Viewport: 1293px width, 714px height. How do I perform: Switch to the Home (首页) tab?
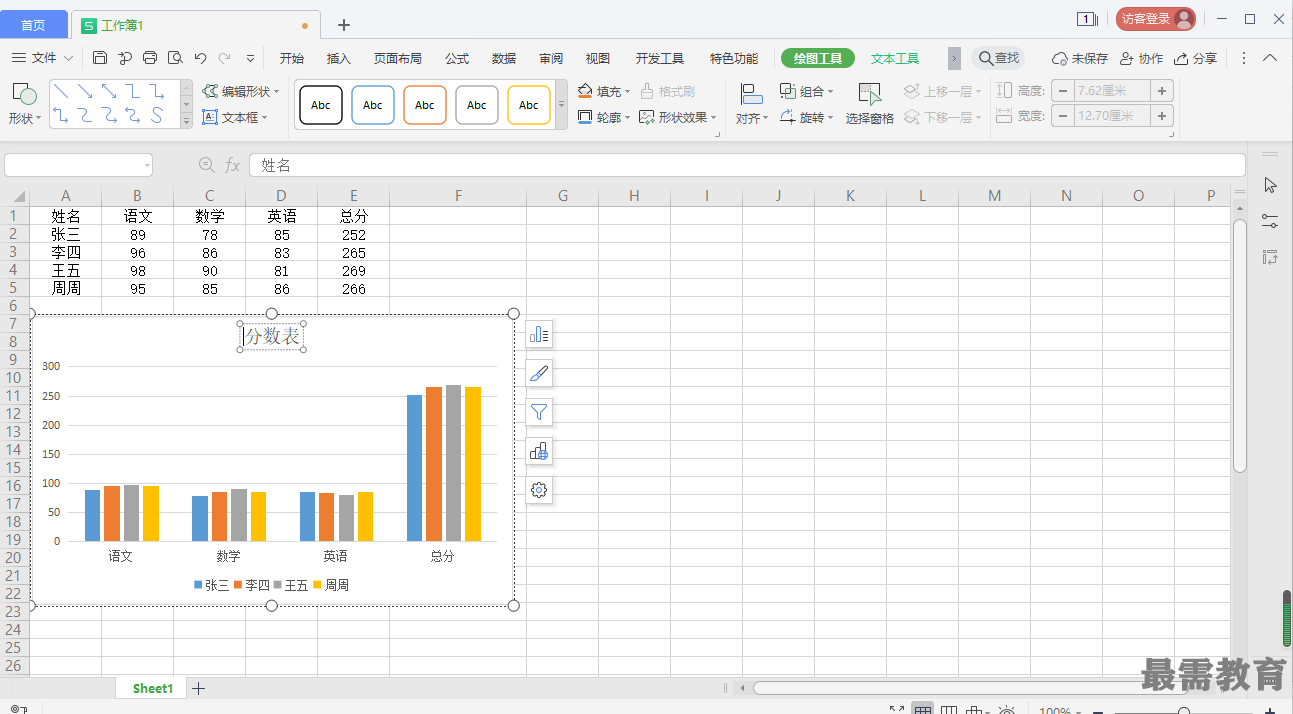[33, 25]
